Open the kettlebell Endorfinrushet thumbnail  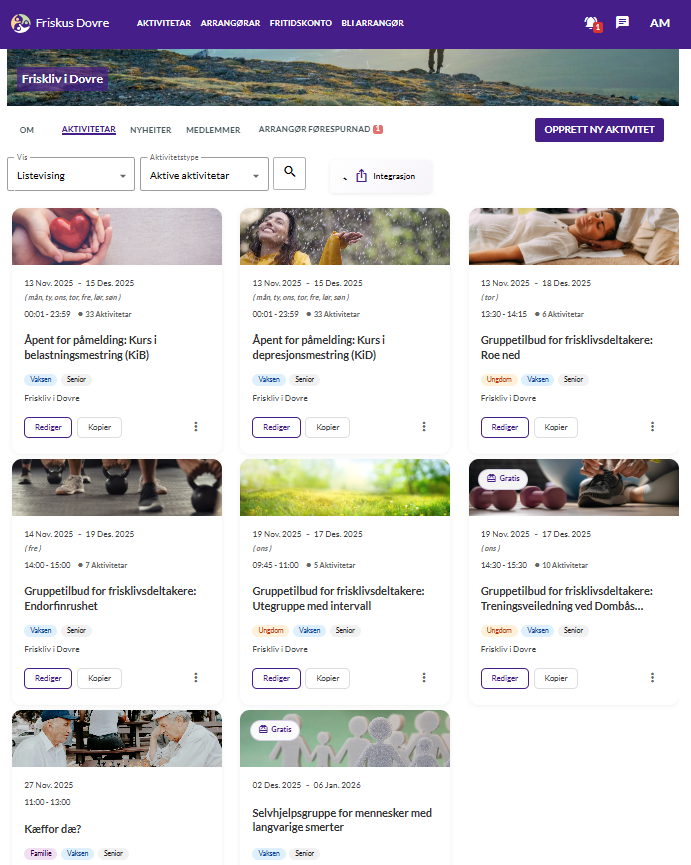117,487
